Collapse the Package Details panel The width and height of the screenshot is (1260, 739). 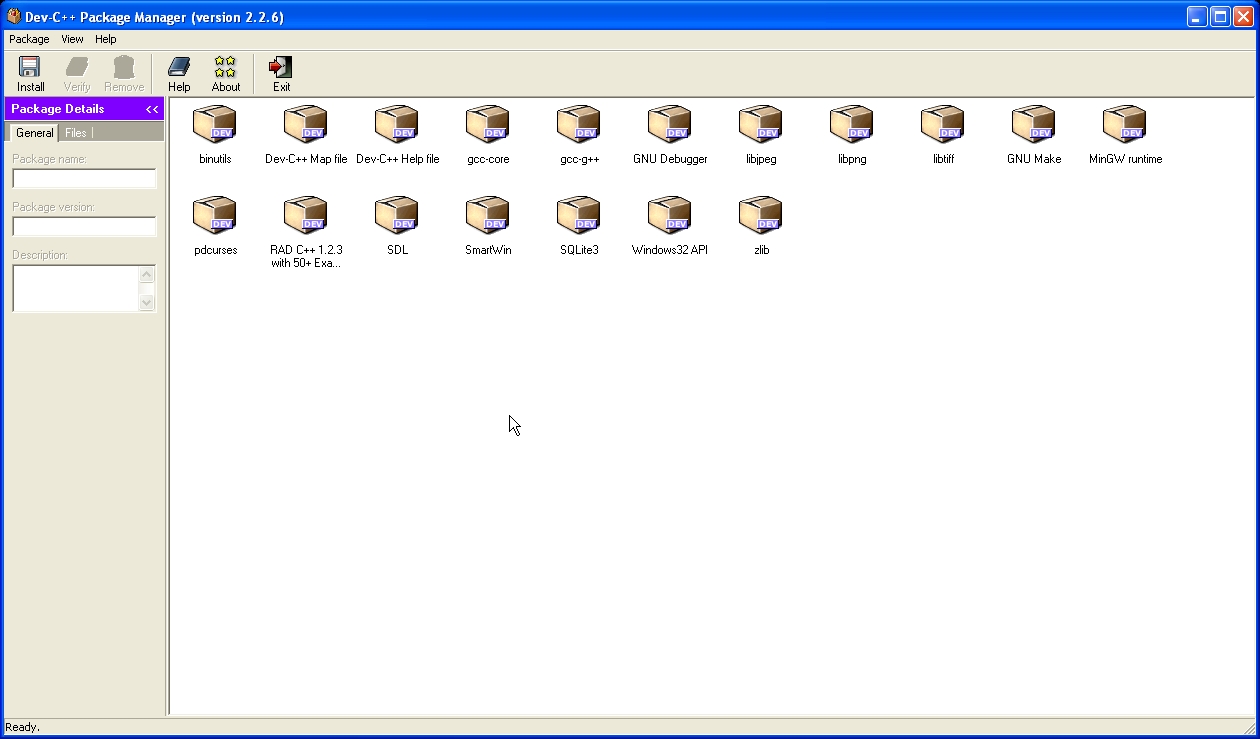[x=152, y=109]
